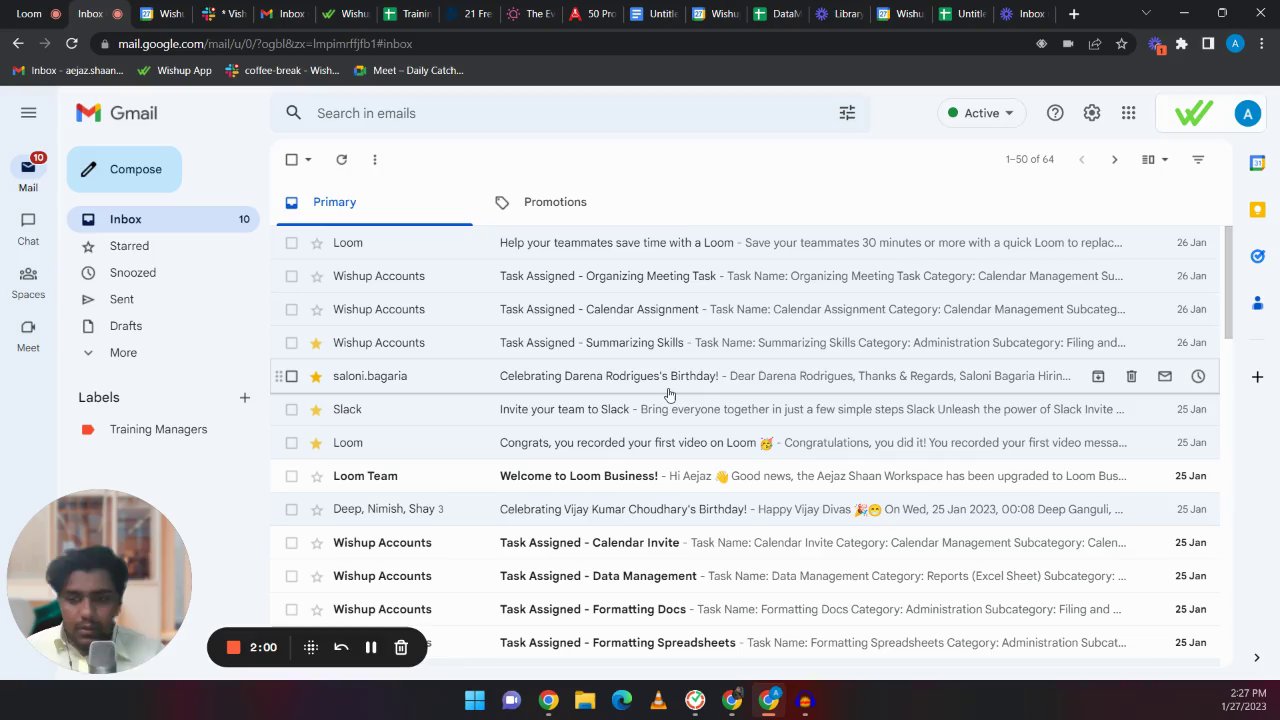Open the split pane mode dropdown arrow
The height and width of the screenshot is (720, 1280).
click(x=1165, y=160)
